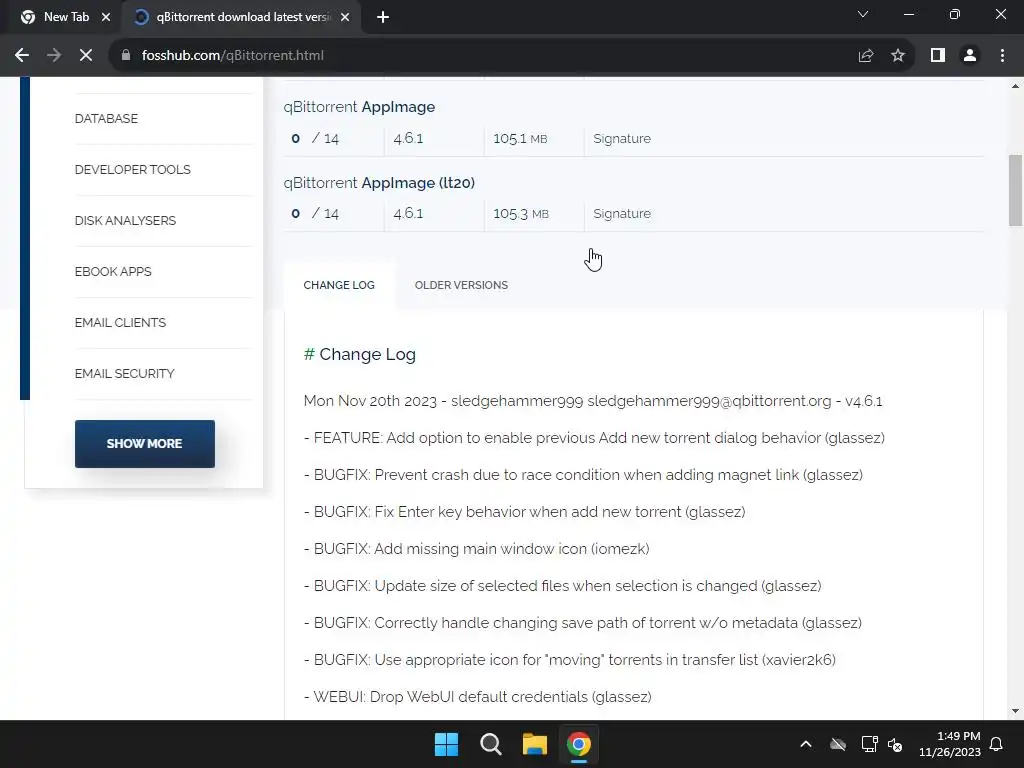Close the New Tab tab
The image size is (1024, 768).
click(106, 18)
